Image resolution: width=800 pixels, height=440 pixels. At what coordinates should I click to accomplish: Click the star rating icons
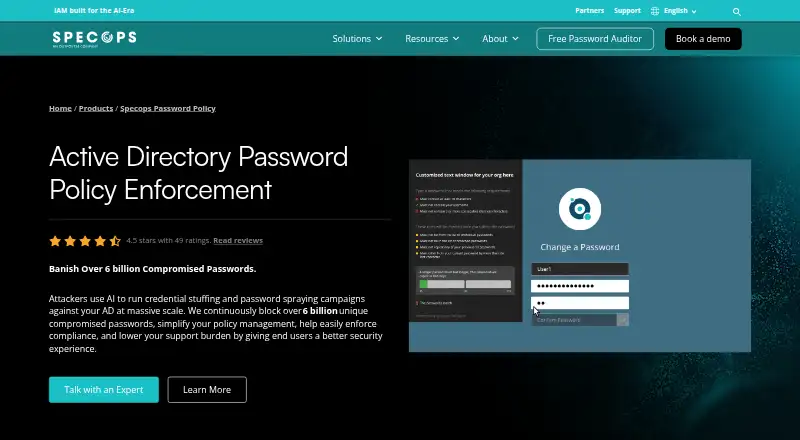pyautogui.click(x=85, y=241)
